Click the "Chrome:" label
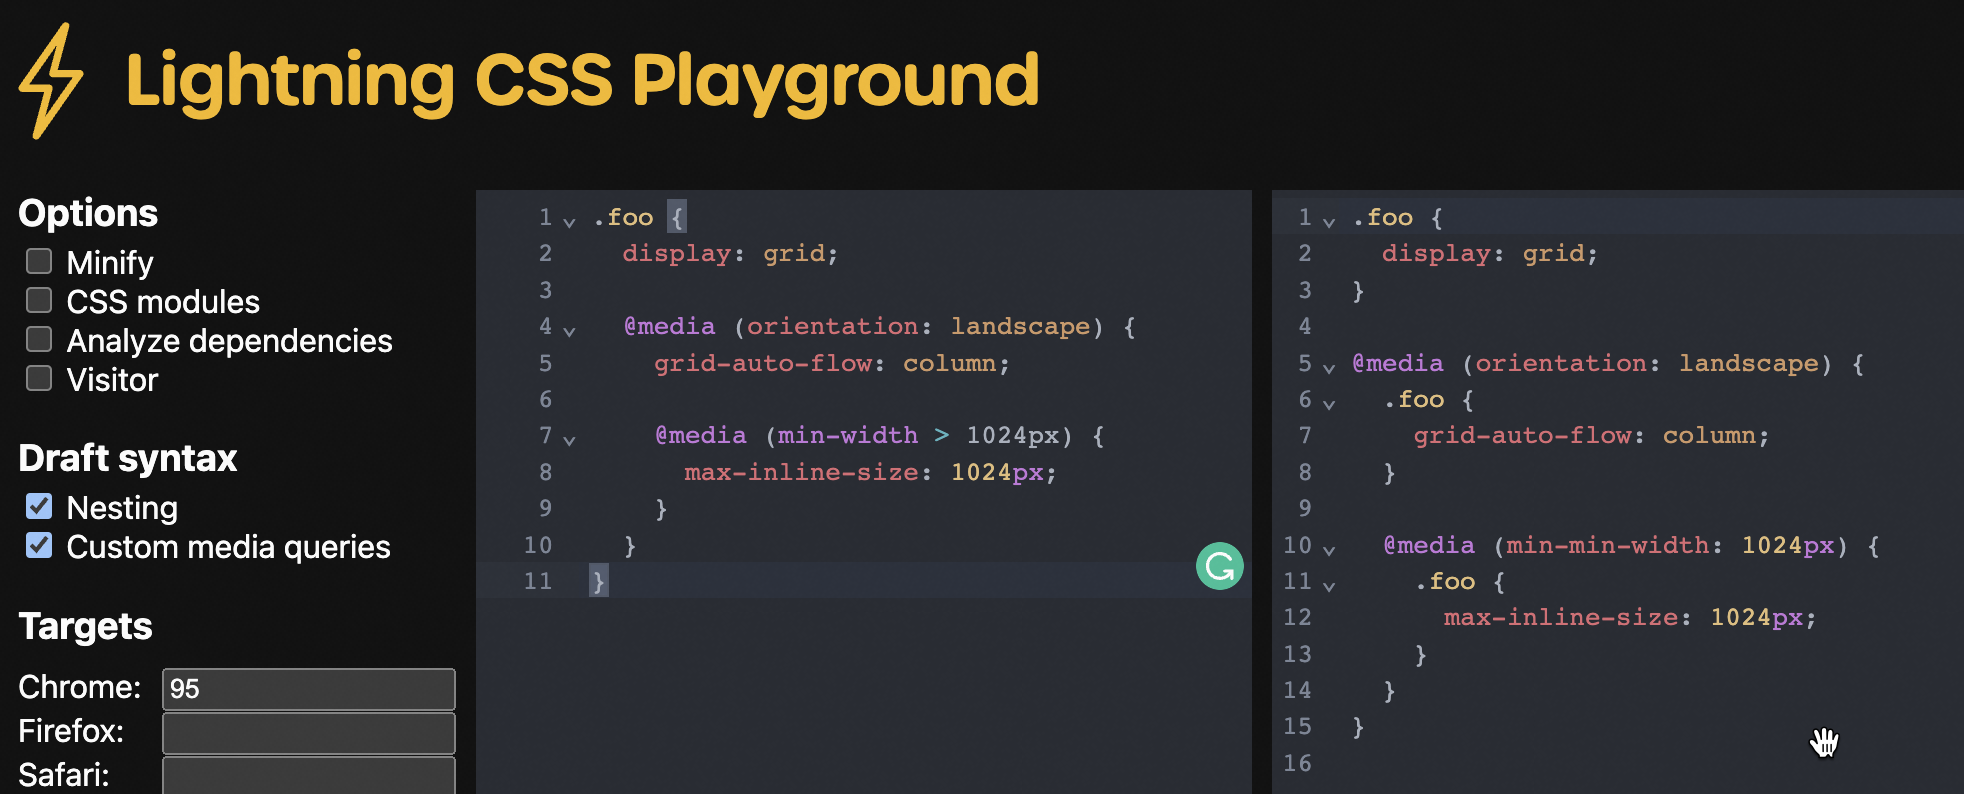This screenshot has width=1964, height=794. click(x=80, y=688)
